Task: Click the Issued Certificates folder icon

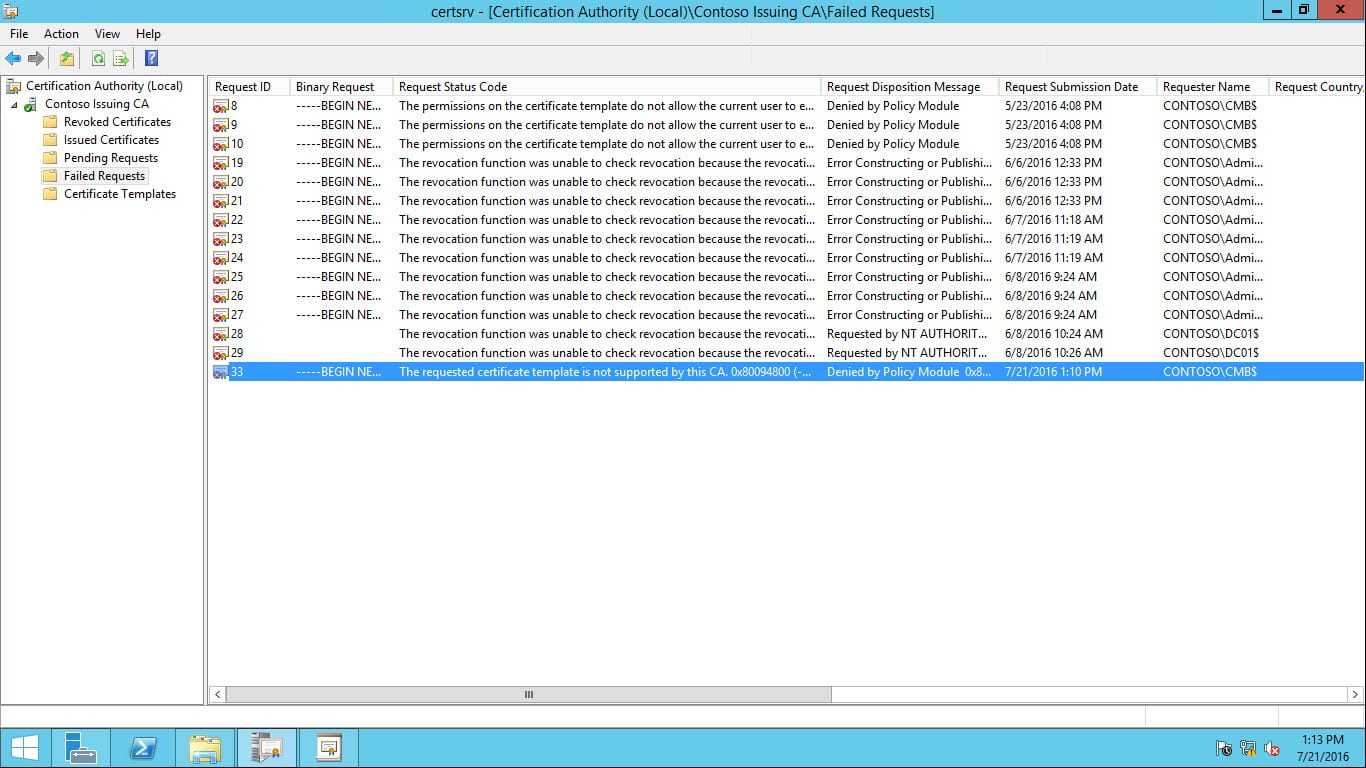Action: tap(50, 140)
